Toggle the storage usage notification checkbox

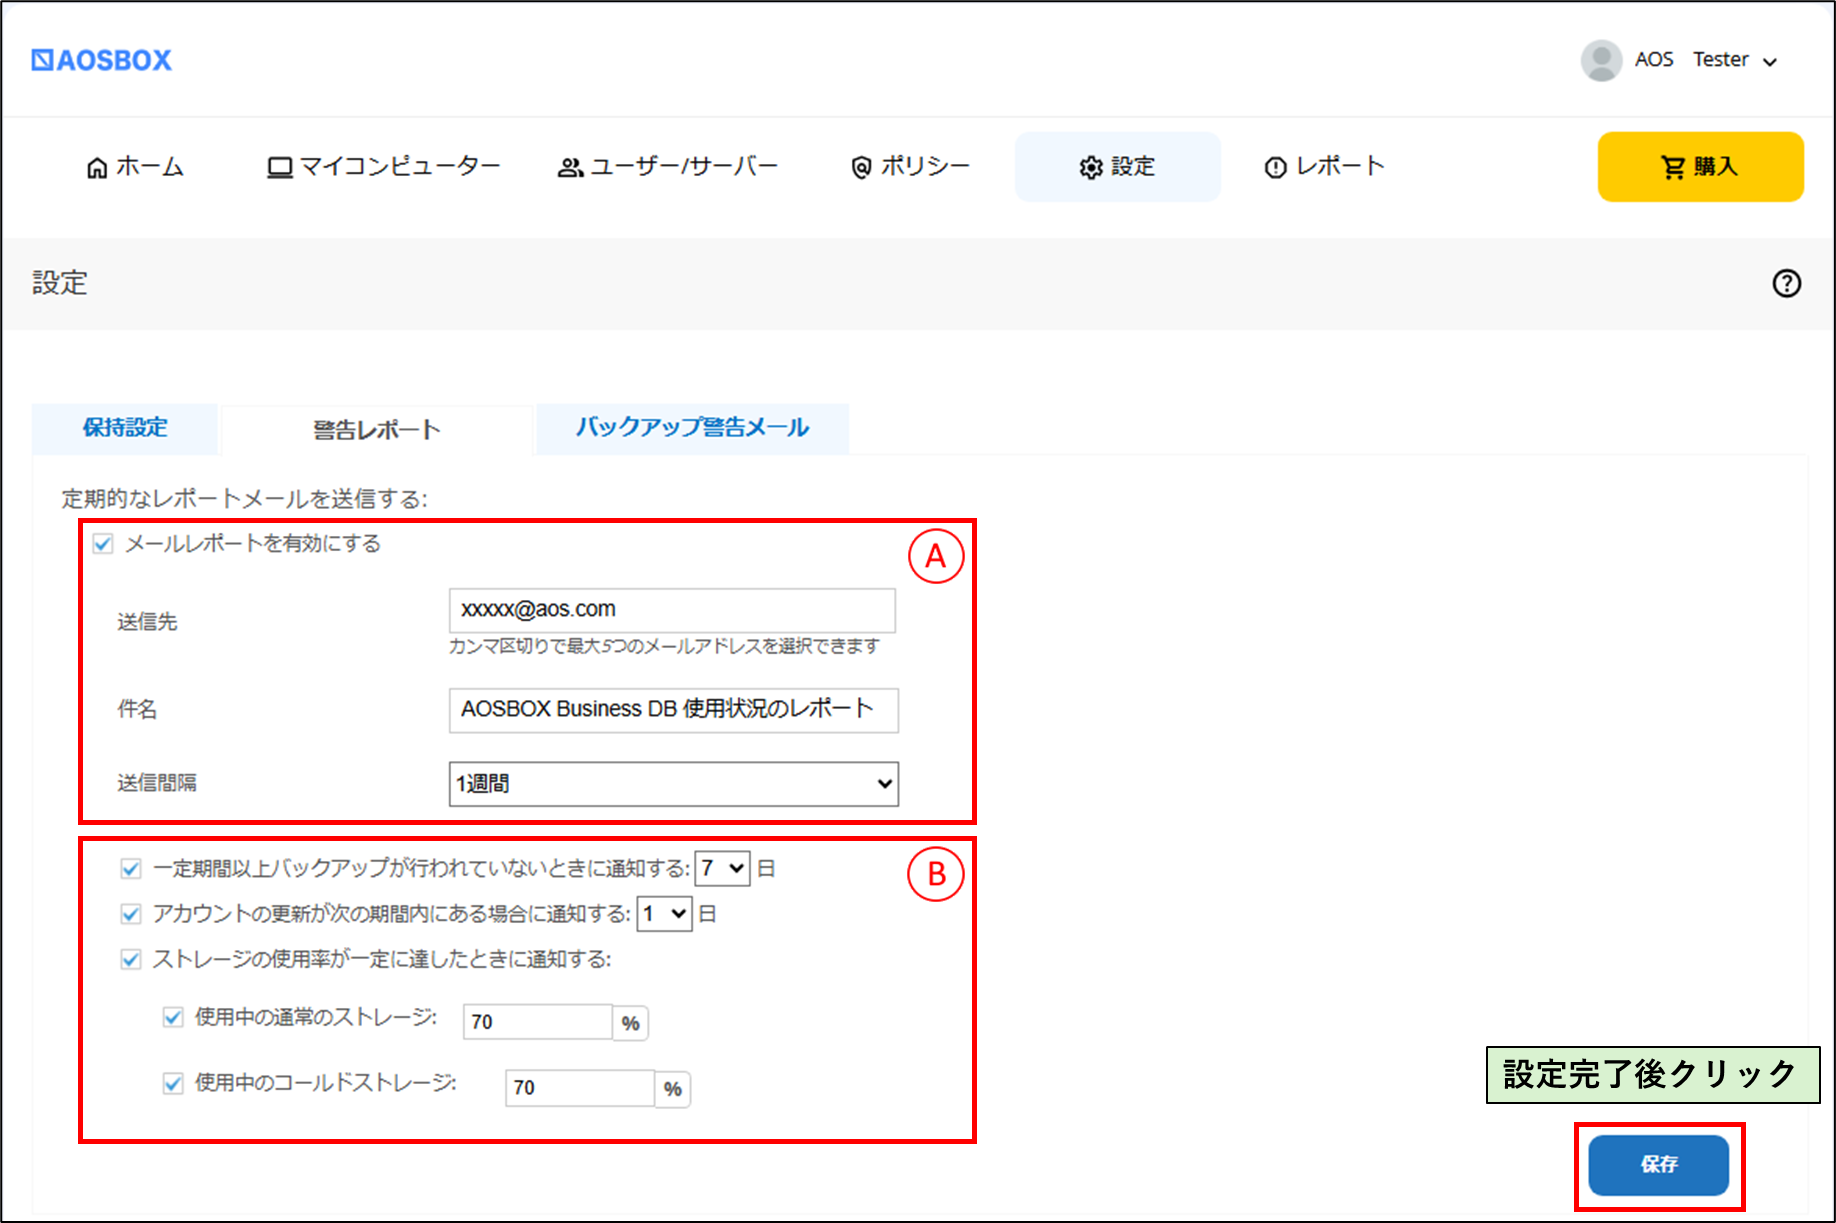pos(131,960)
